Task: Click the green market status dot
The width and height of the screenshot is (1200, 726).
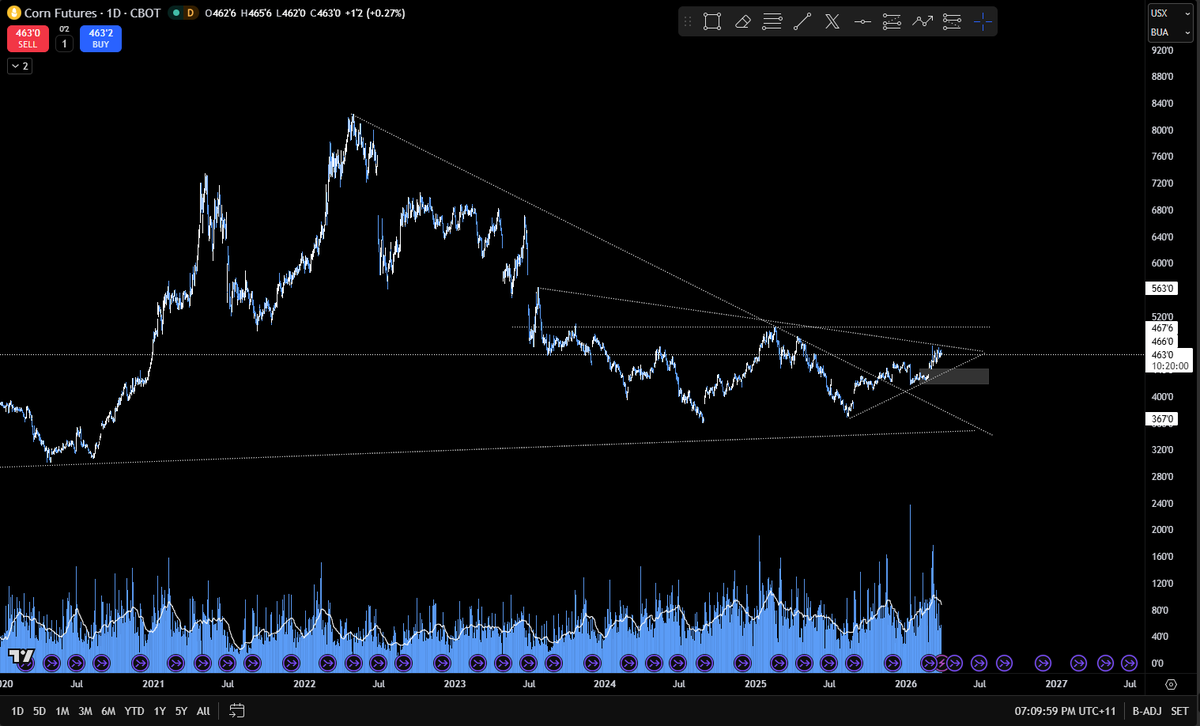Action: click(176, 13)
